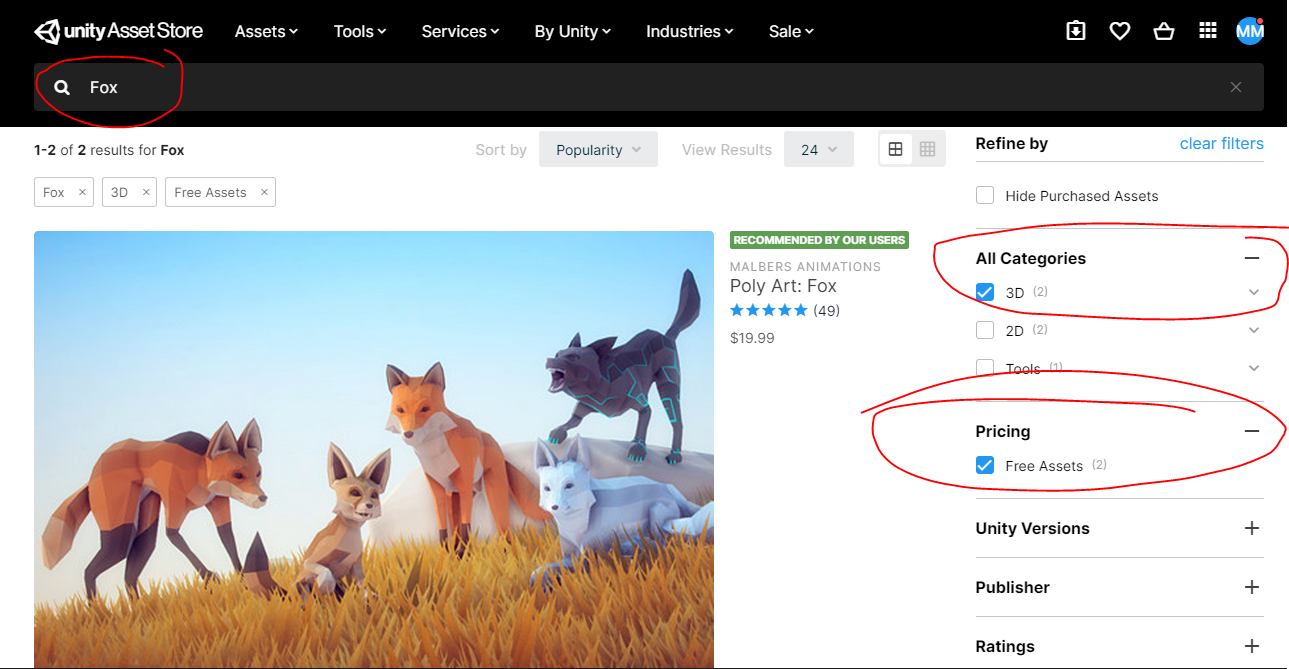This screenshot has width=1289, height=669.
Task: Switch to small grid view
Action: coord(927,149)
